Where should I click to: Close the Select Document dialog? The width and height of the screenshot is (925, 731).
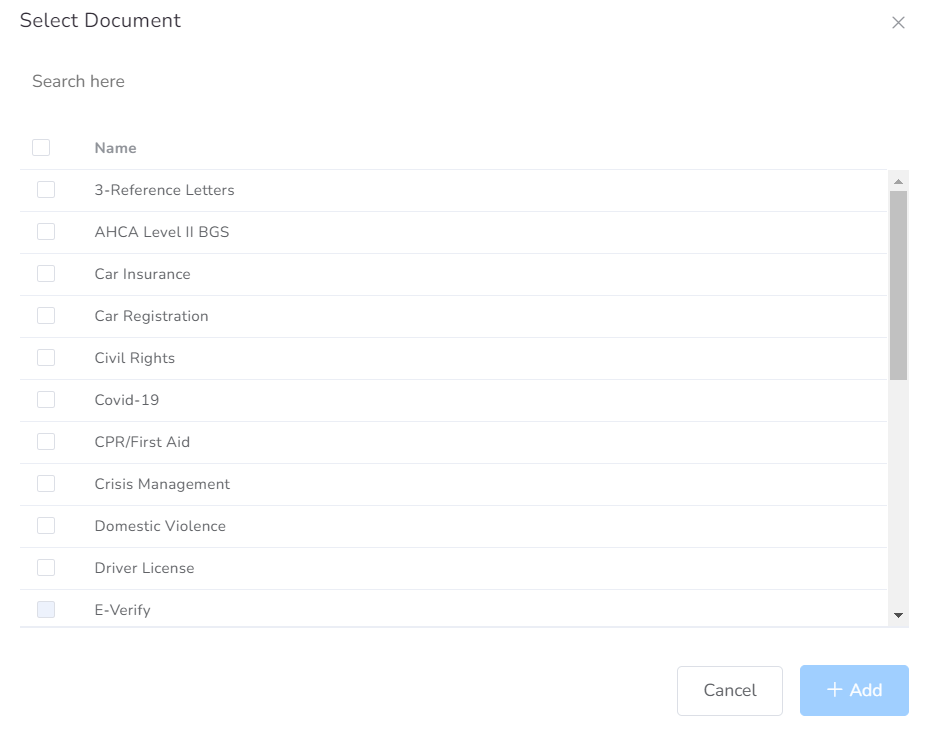click(898, 22)
